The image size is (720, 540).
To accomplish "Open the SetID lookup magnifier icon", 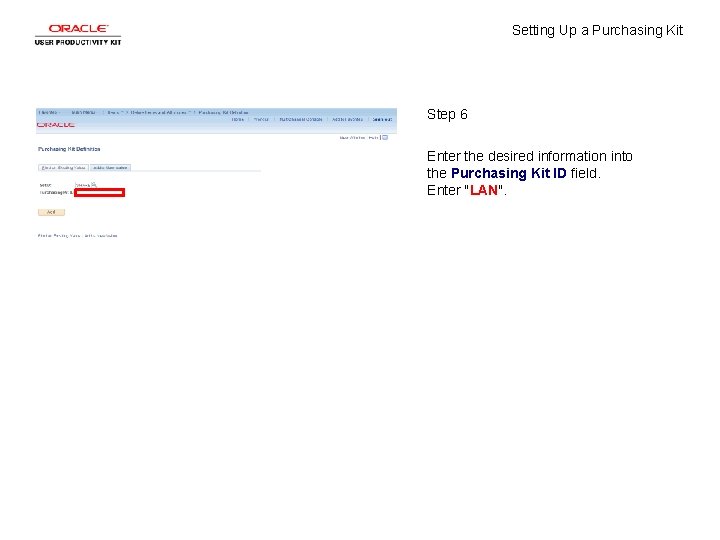I will (94, 185).
